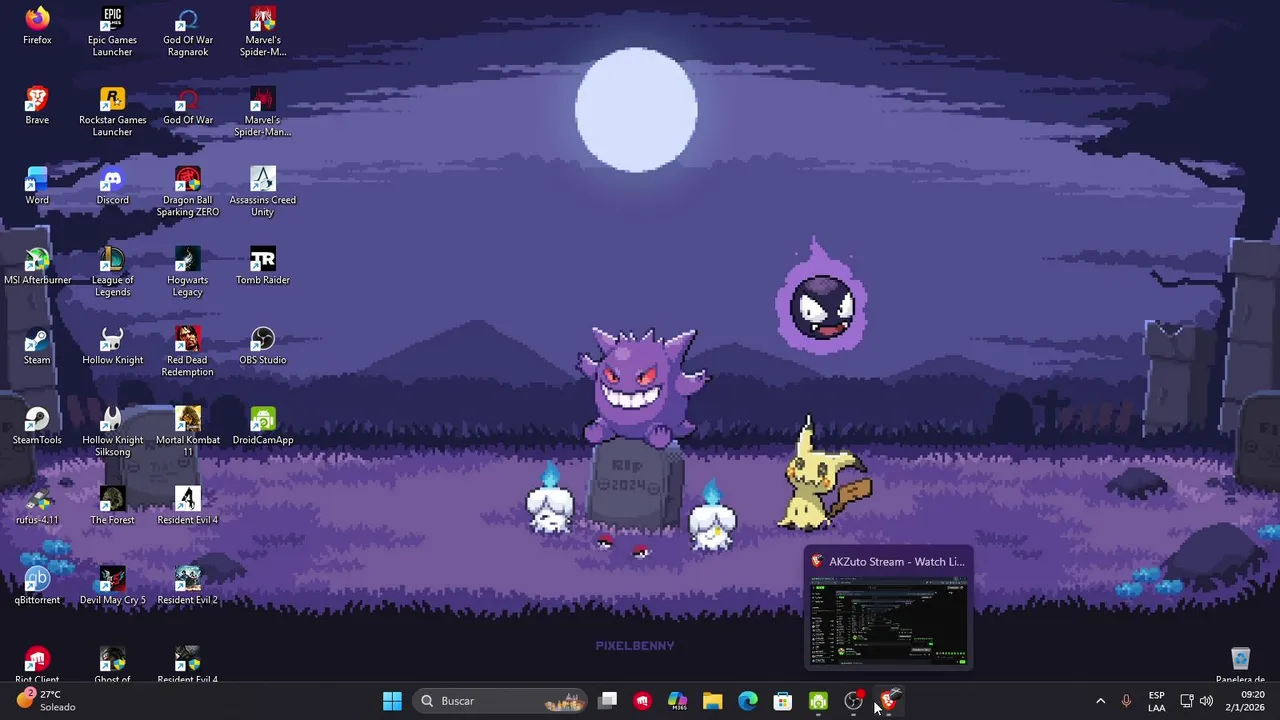Select the Tomb Raider desktop icon
Image resolution: width=1280 pixels, height=720 pixels.
(x=263, y=266)
